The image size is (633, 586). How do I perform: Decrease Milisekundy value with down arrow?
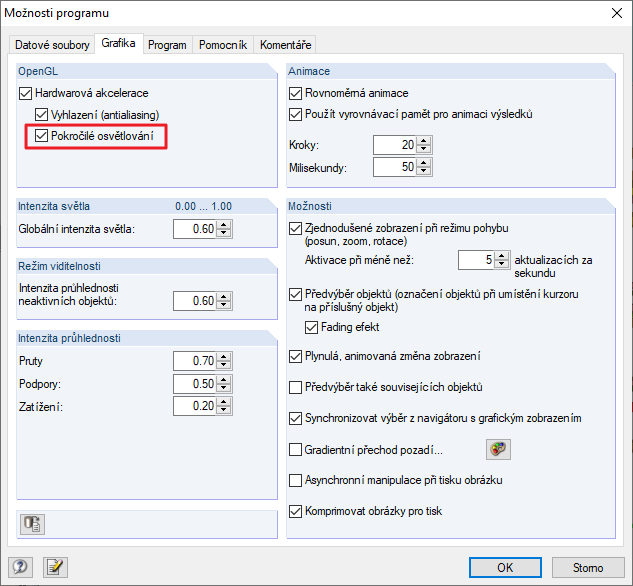[423, 171]
